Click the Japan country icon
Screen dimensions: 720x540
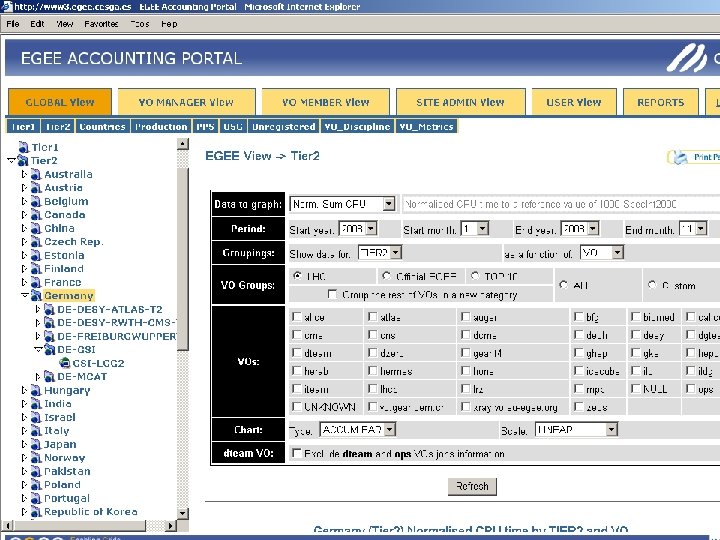tap(36, 444)
